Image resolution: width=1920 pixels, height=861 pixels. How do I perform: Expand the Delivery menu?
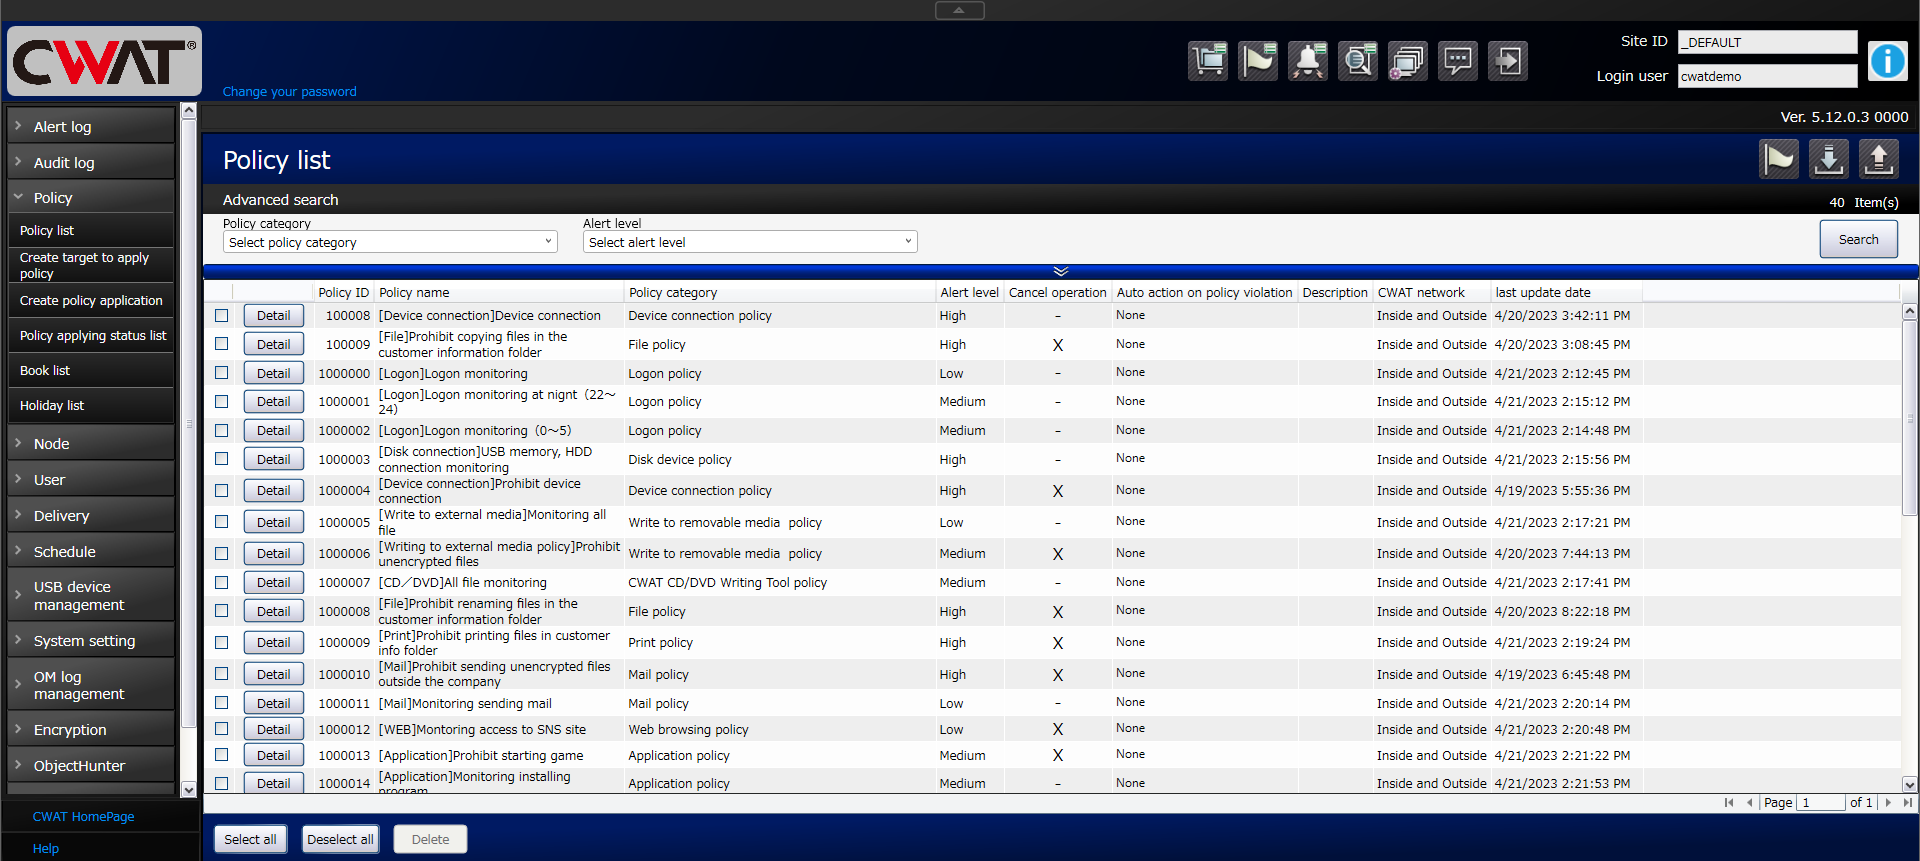click(x=91, y=516)
